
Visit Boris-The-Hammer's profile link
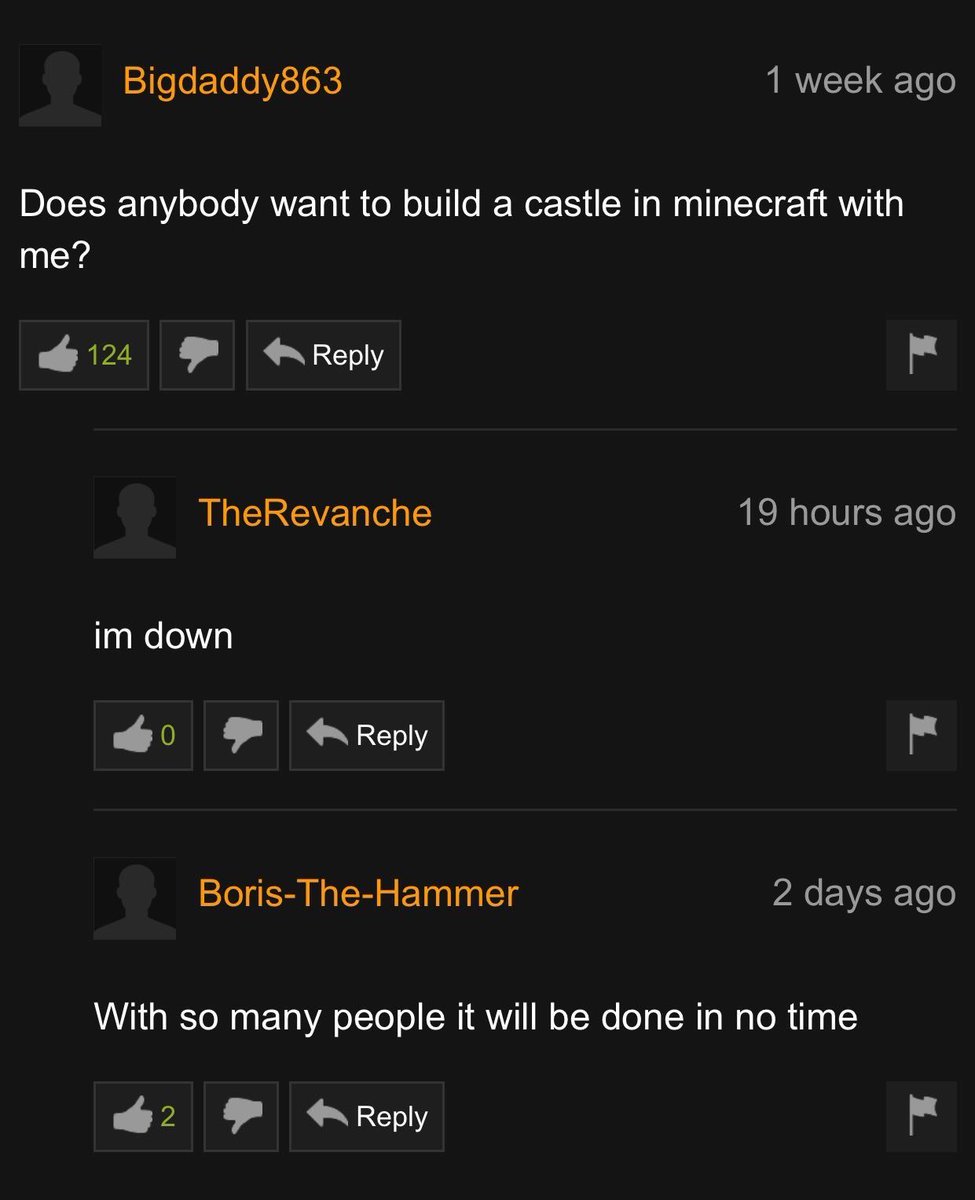358,892
